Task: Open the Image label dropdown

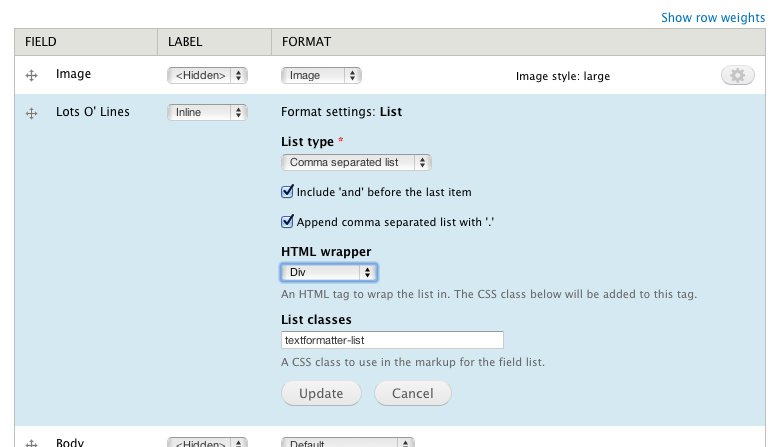Action: pyautogui.click(x=207, y=75)
